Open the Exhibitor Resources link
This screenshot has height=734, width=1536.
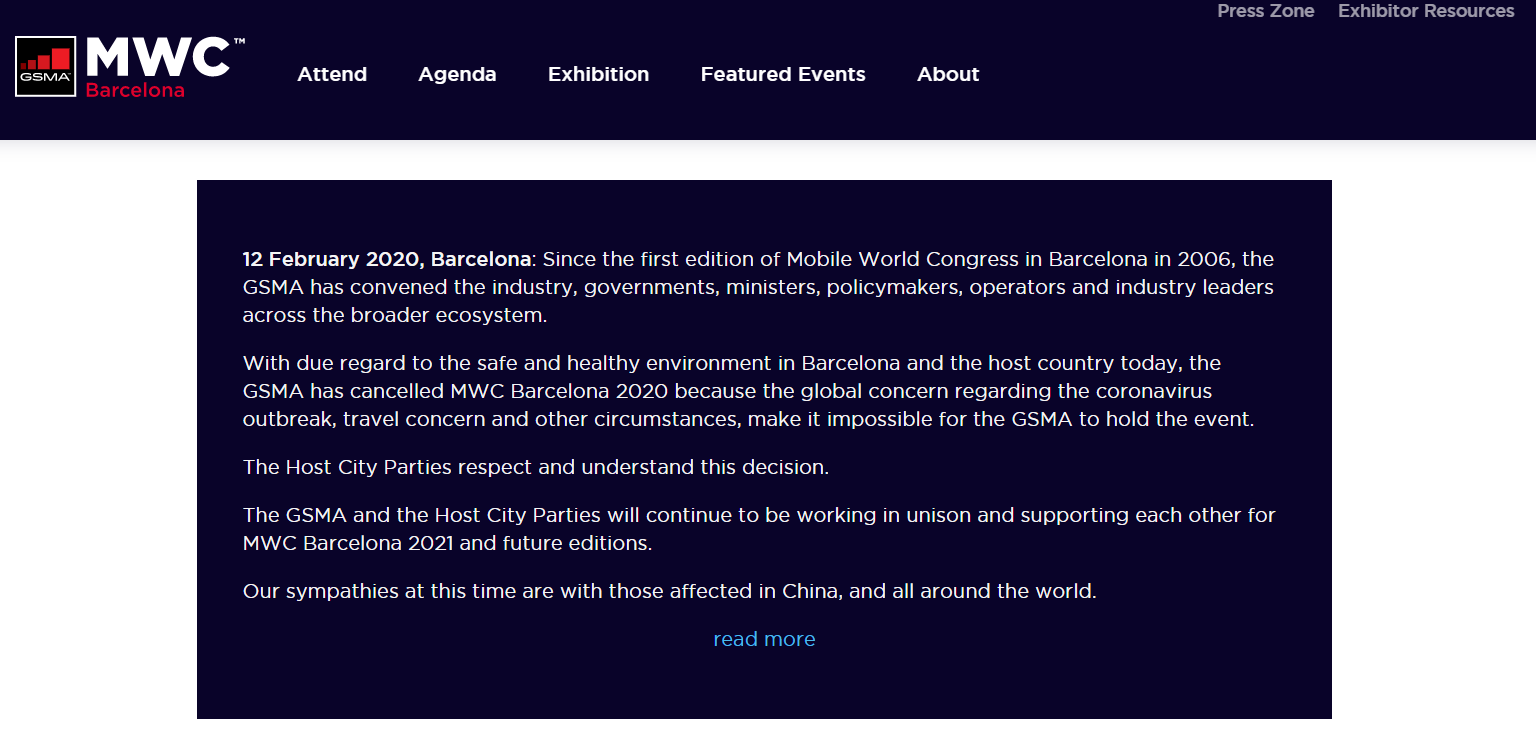(1426, 11)
